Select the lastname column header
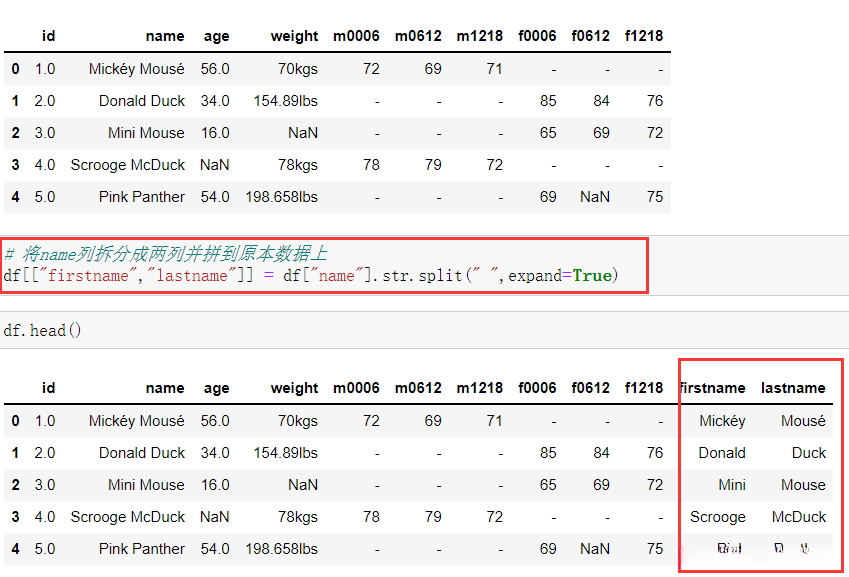The width and height of the screenshot is (849, 577). (793, 388)
